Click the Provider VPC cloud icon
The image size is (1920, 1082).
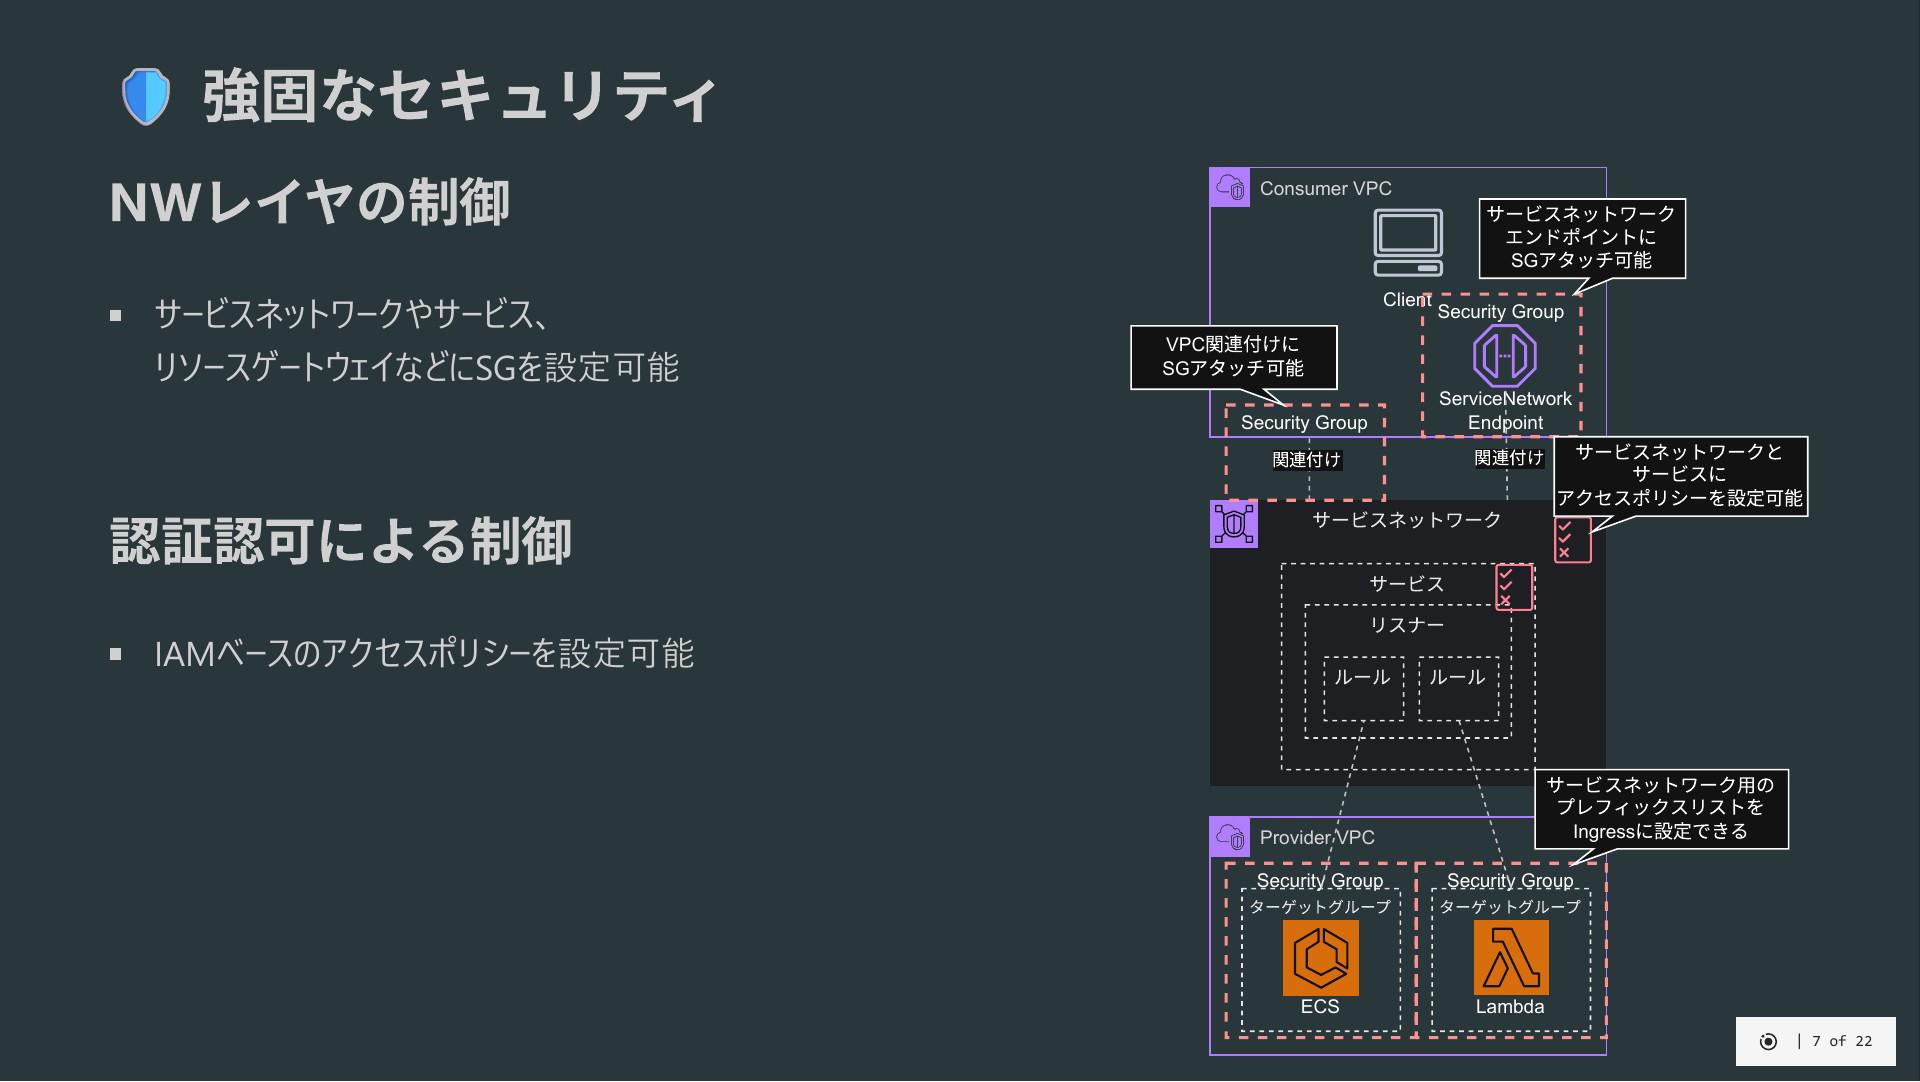(x=1230, y=837)
